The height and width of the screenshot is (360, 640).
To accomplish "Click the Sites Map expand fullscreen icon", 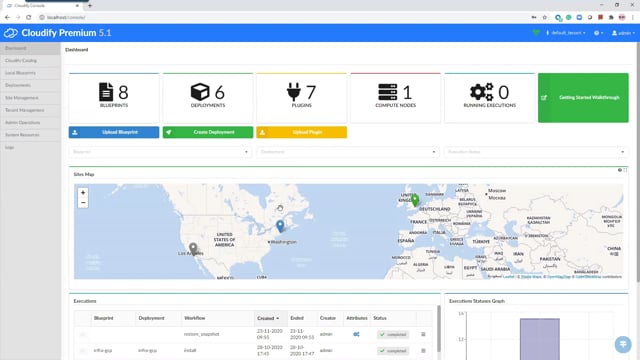I will 625,170.
